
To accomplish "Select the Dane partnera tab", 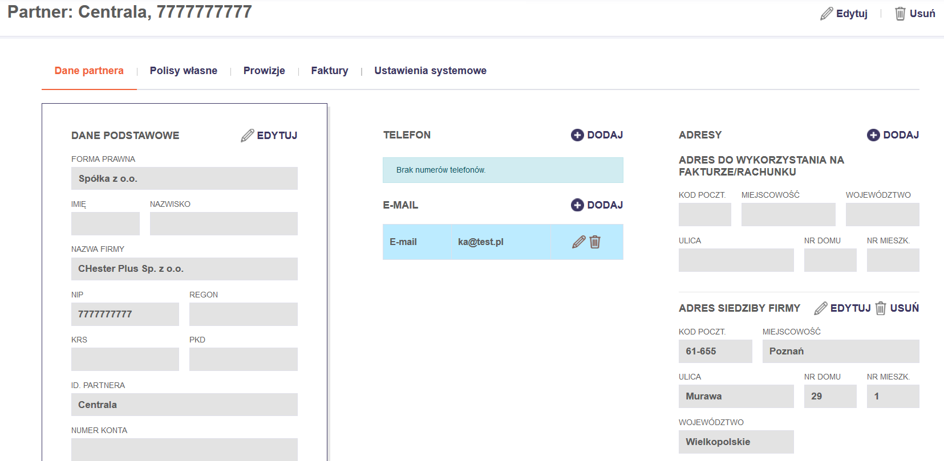I will coord(89,71).
